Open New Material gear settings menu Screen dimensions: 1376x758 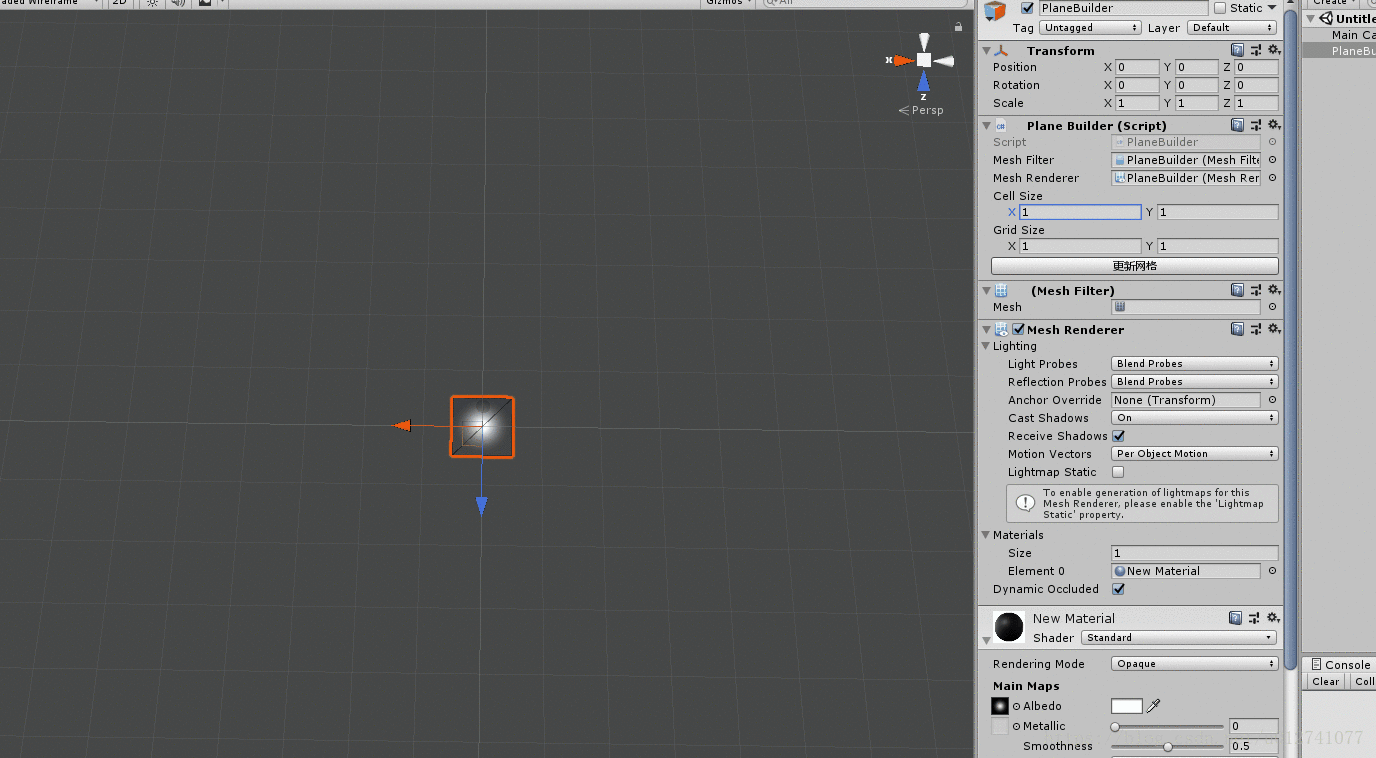1273,618
